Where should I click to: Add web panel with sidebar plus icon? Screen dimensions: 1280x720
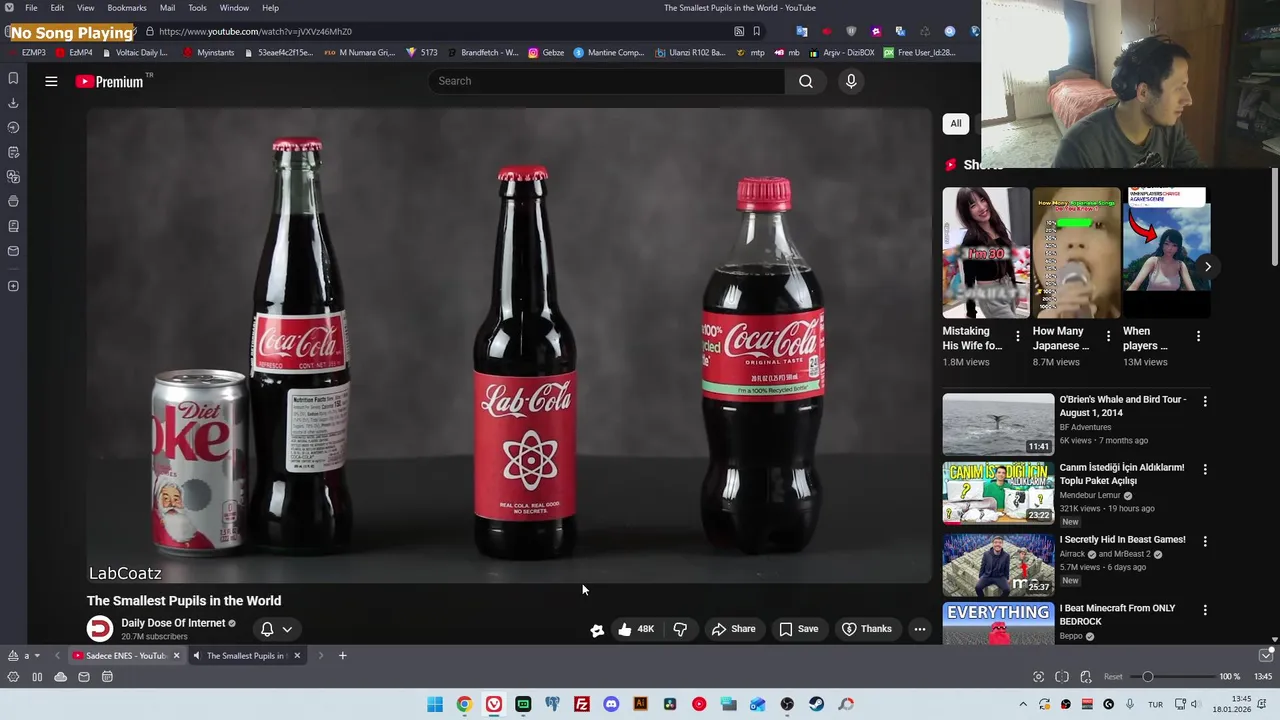(13, 286)
